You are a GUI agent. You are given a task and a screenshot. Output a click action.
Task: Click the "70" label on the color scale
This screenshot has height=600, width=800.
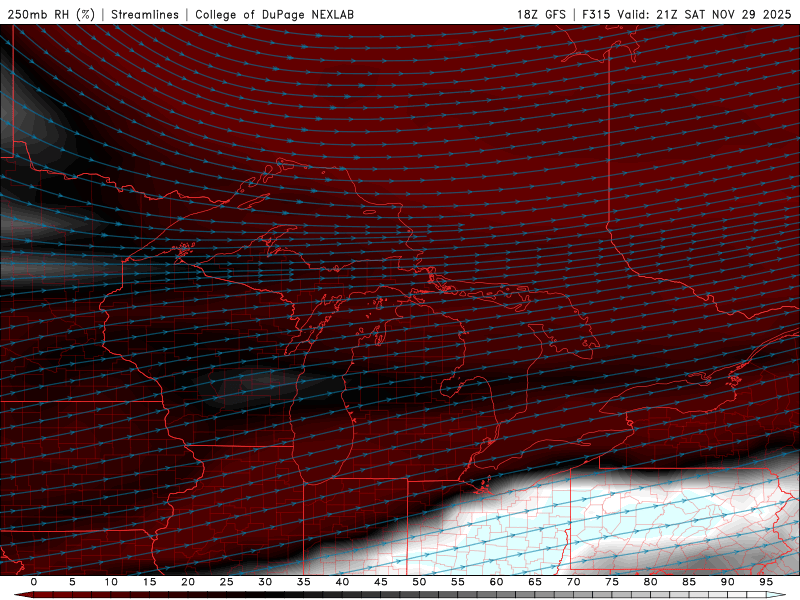pyautogui.click(x=573, y=582)
